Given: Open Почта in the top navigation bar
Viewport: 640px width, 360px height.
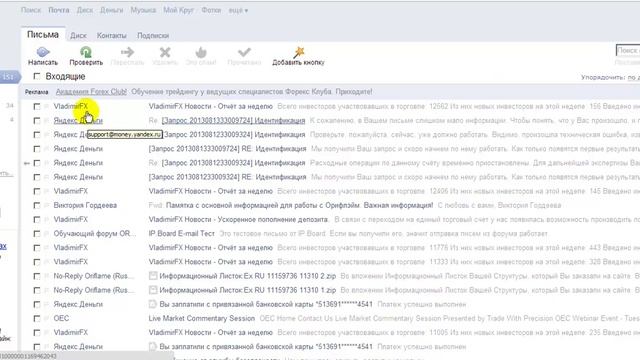Looking at the screenshot, I should 59,10.
